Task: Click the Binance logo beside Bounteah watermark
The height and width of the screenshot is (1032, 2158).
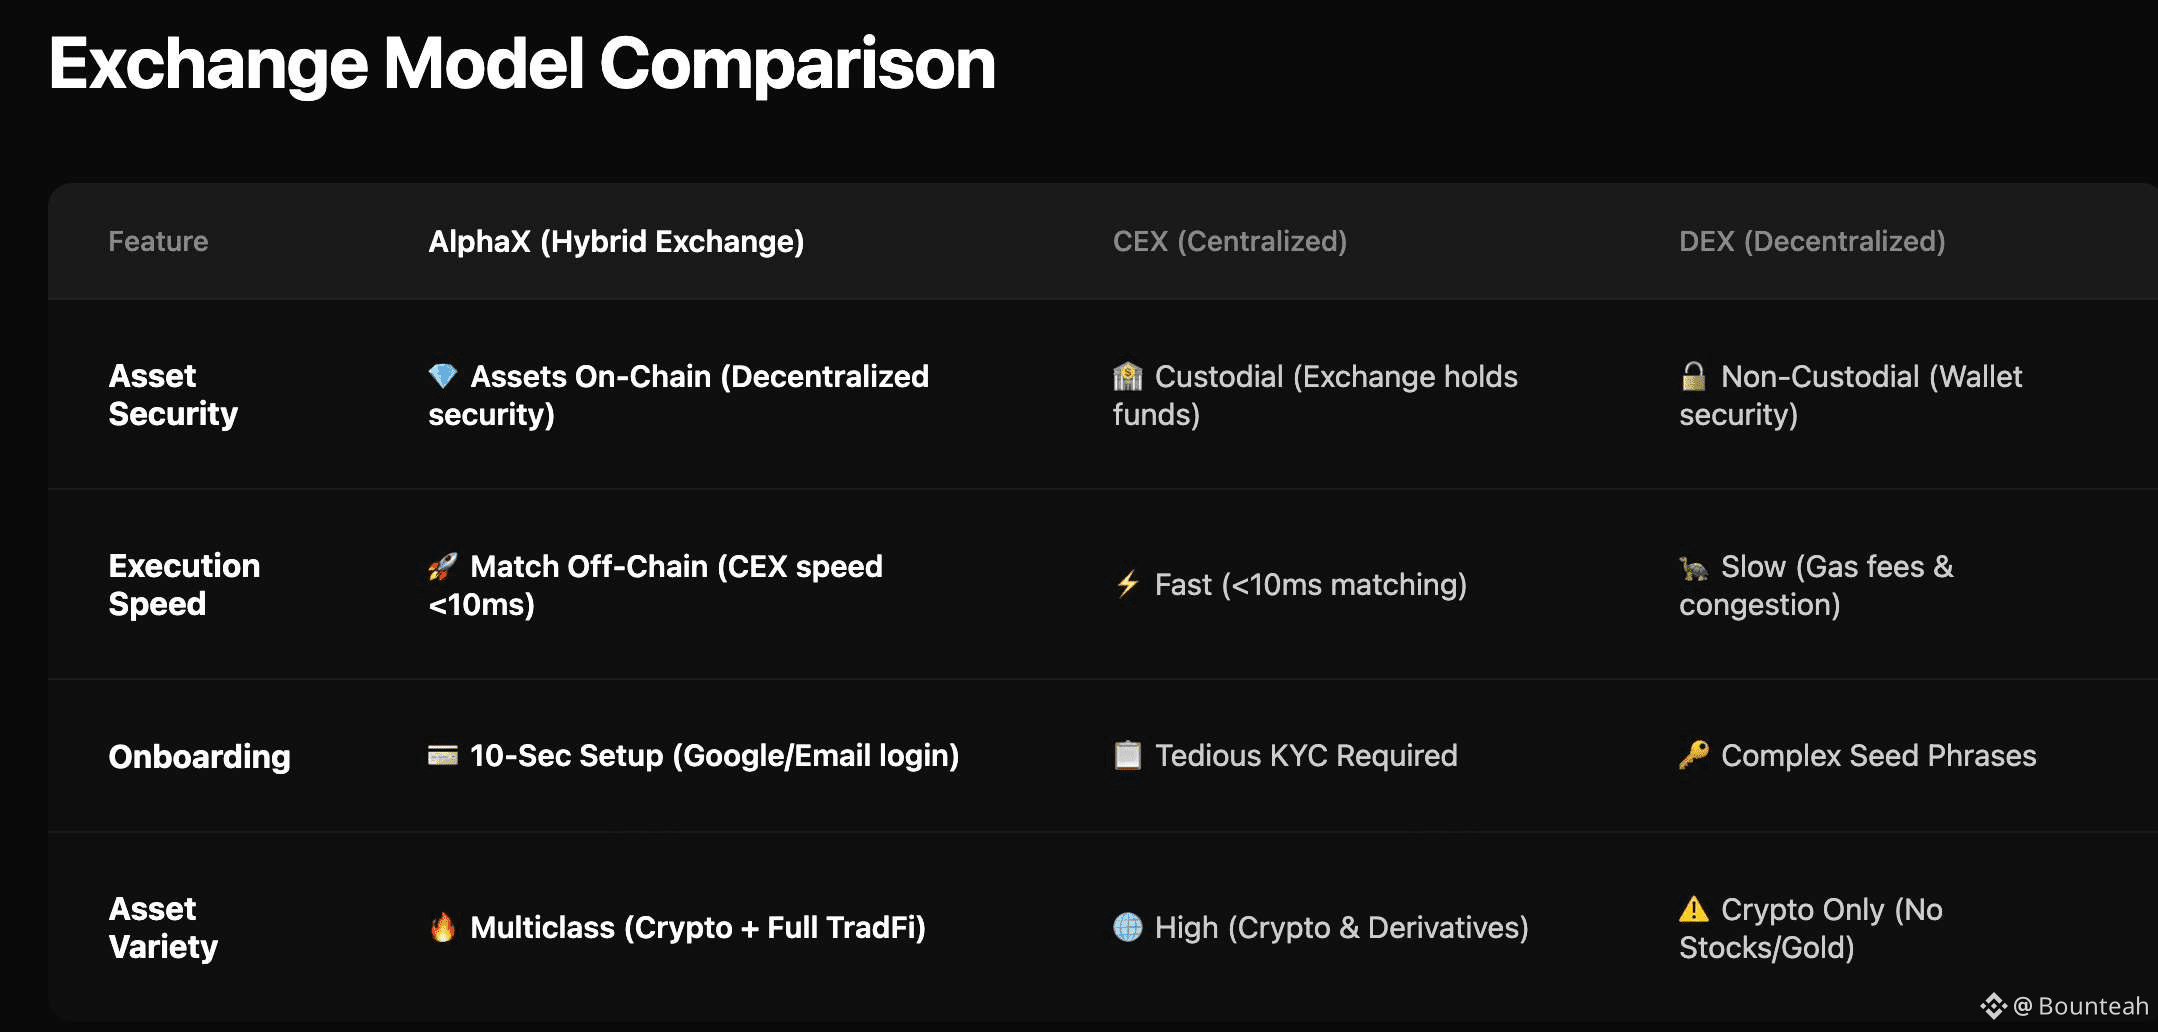Action: (1993, 1006)
